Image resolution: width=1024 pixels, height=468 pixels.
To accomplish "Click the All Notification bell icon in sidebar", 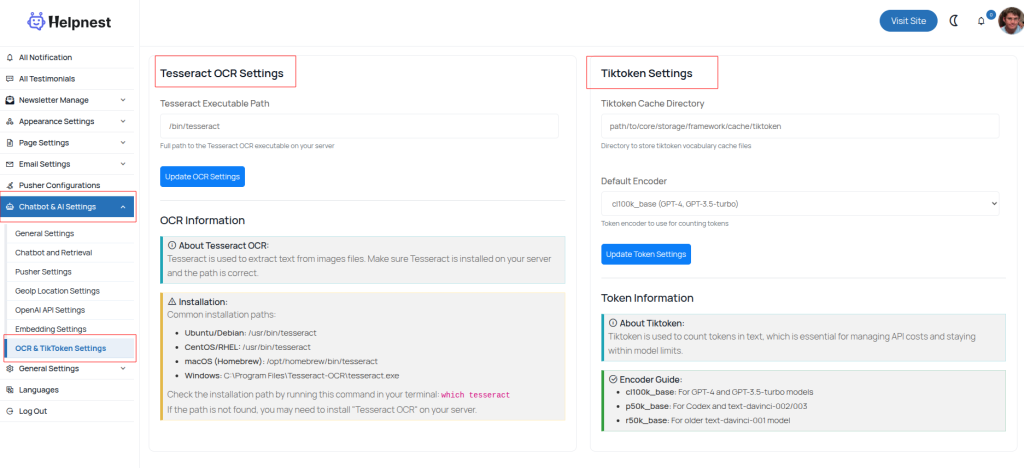I will 10,58.
